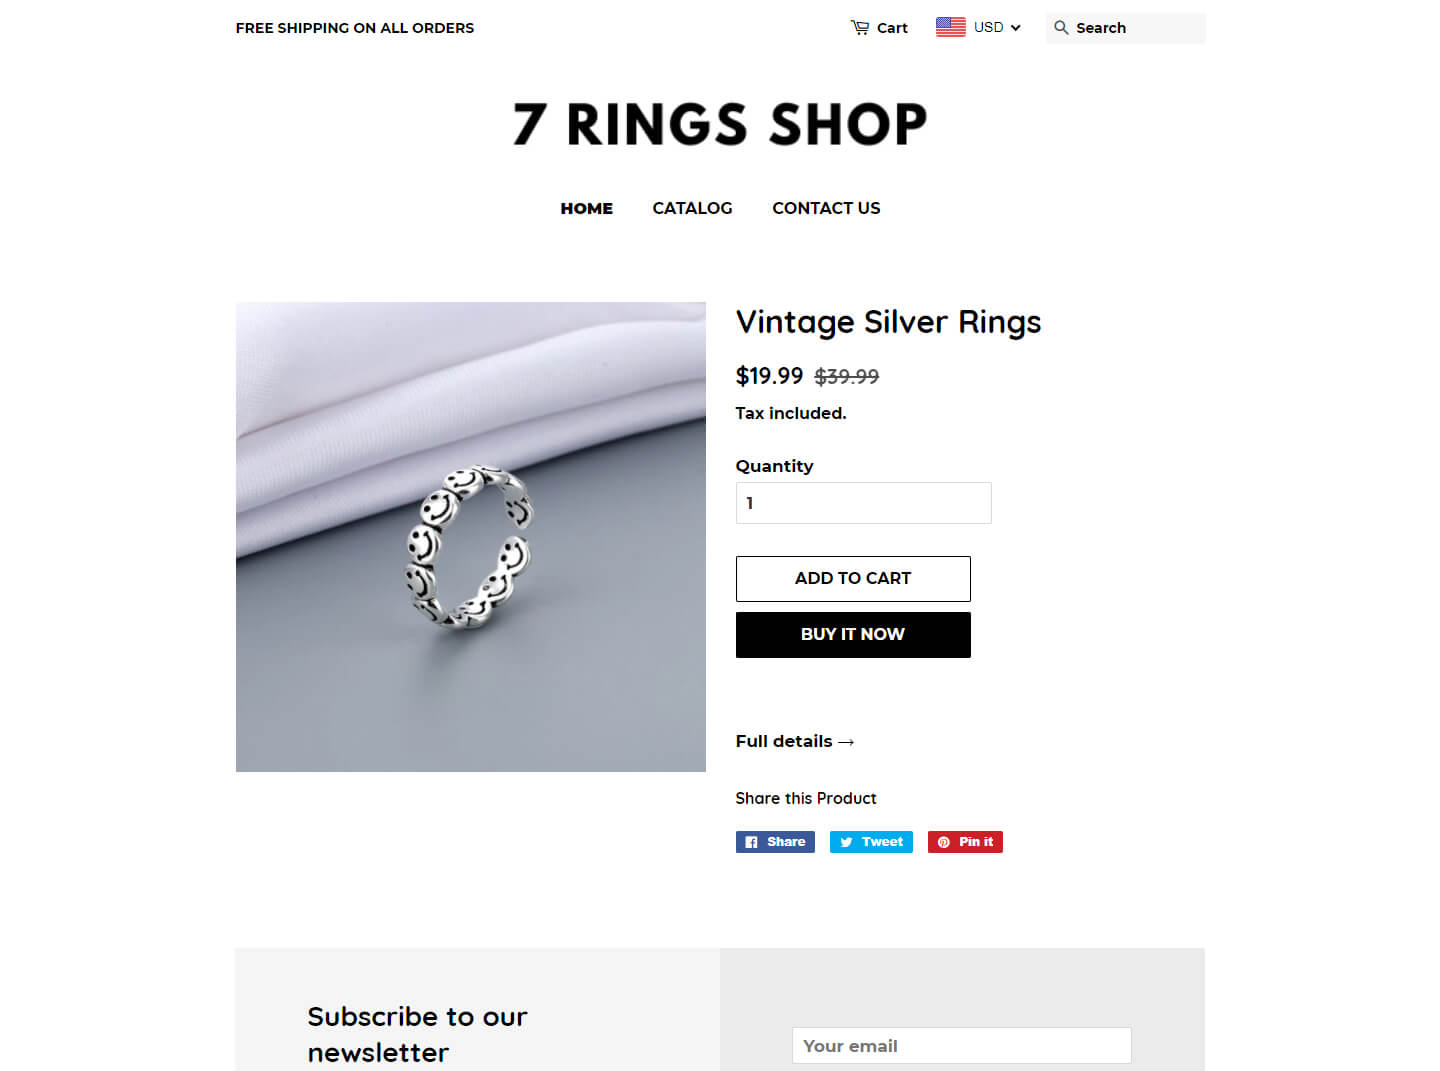Focus the Your email newsletter field
The height and width of the screenshot is (1071, 1440).
pos(962,1046)
